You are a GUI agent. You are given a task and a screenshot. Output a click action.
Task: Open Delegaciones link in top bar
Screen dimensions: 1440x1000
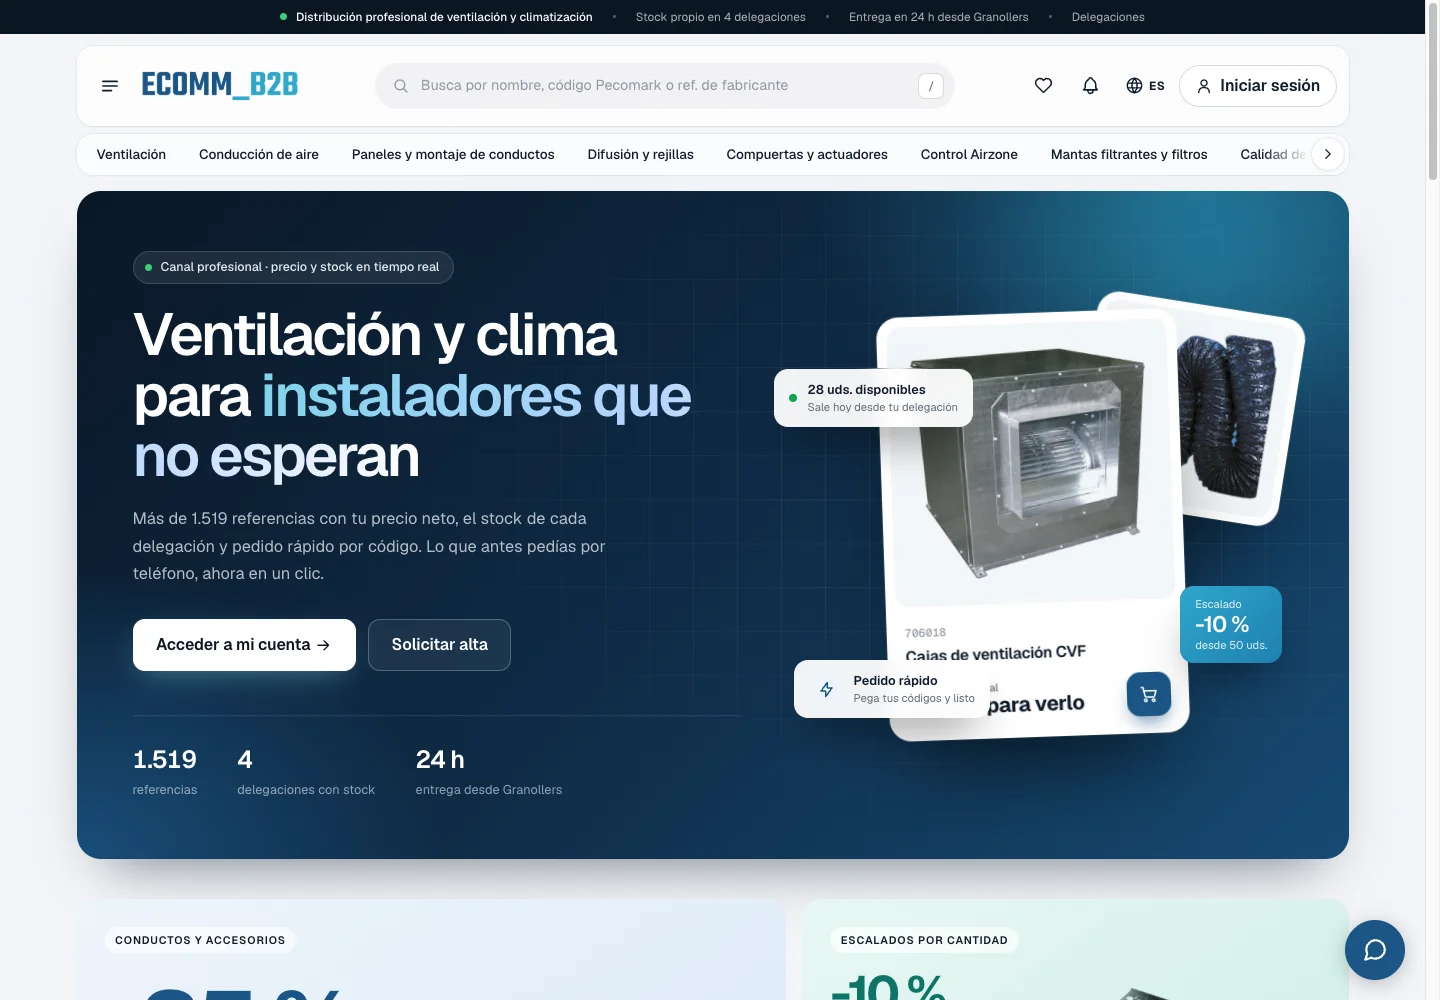[x=1108, y=17]
